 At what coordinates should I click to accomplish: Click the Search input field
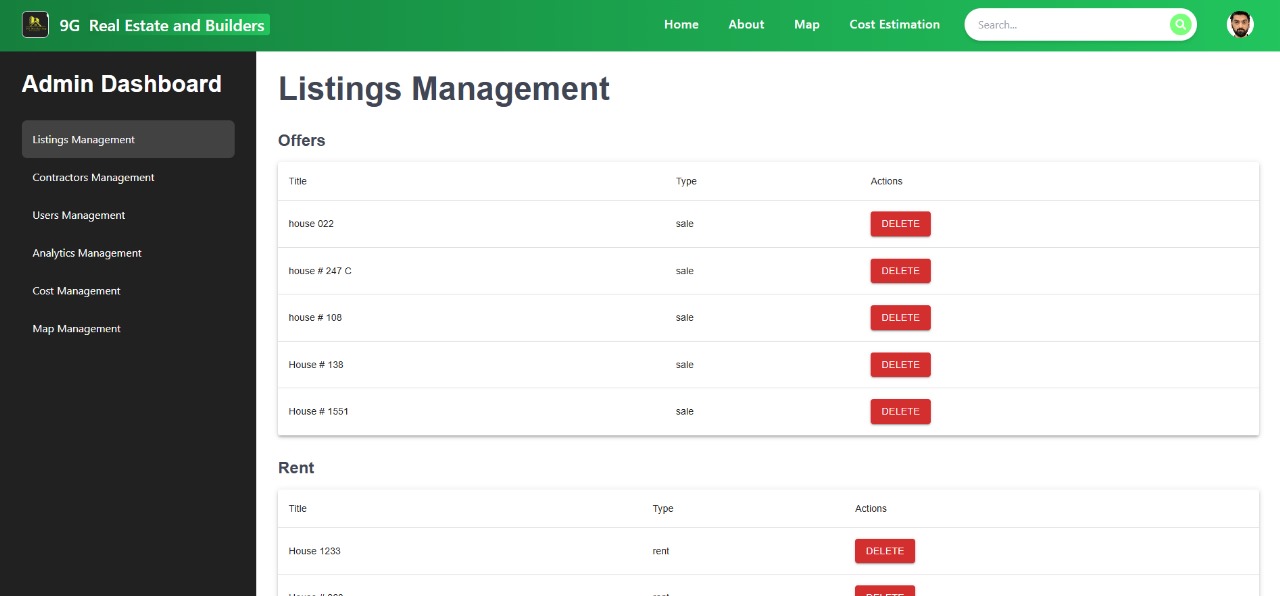(1068, 25)
